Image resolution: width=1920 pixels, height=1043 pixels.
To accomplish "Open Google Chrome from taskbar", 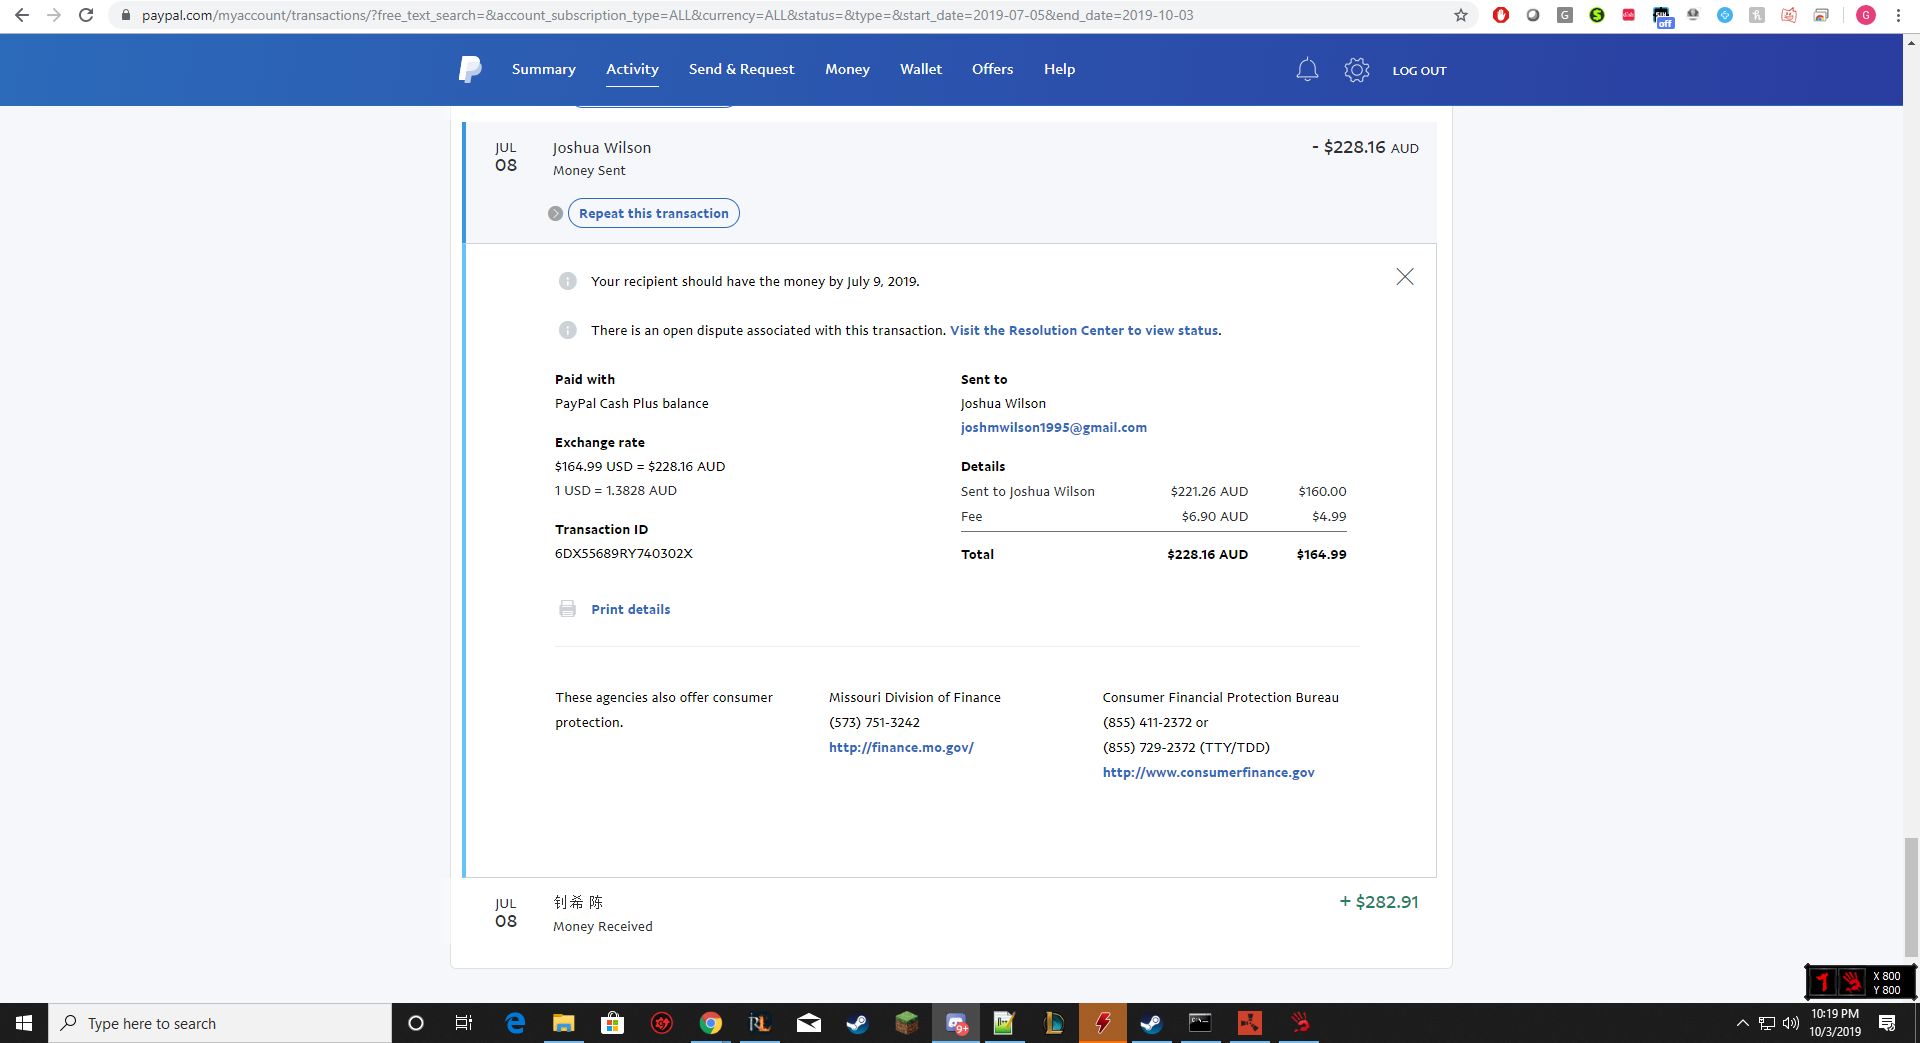I will point(711,1023).
